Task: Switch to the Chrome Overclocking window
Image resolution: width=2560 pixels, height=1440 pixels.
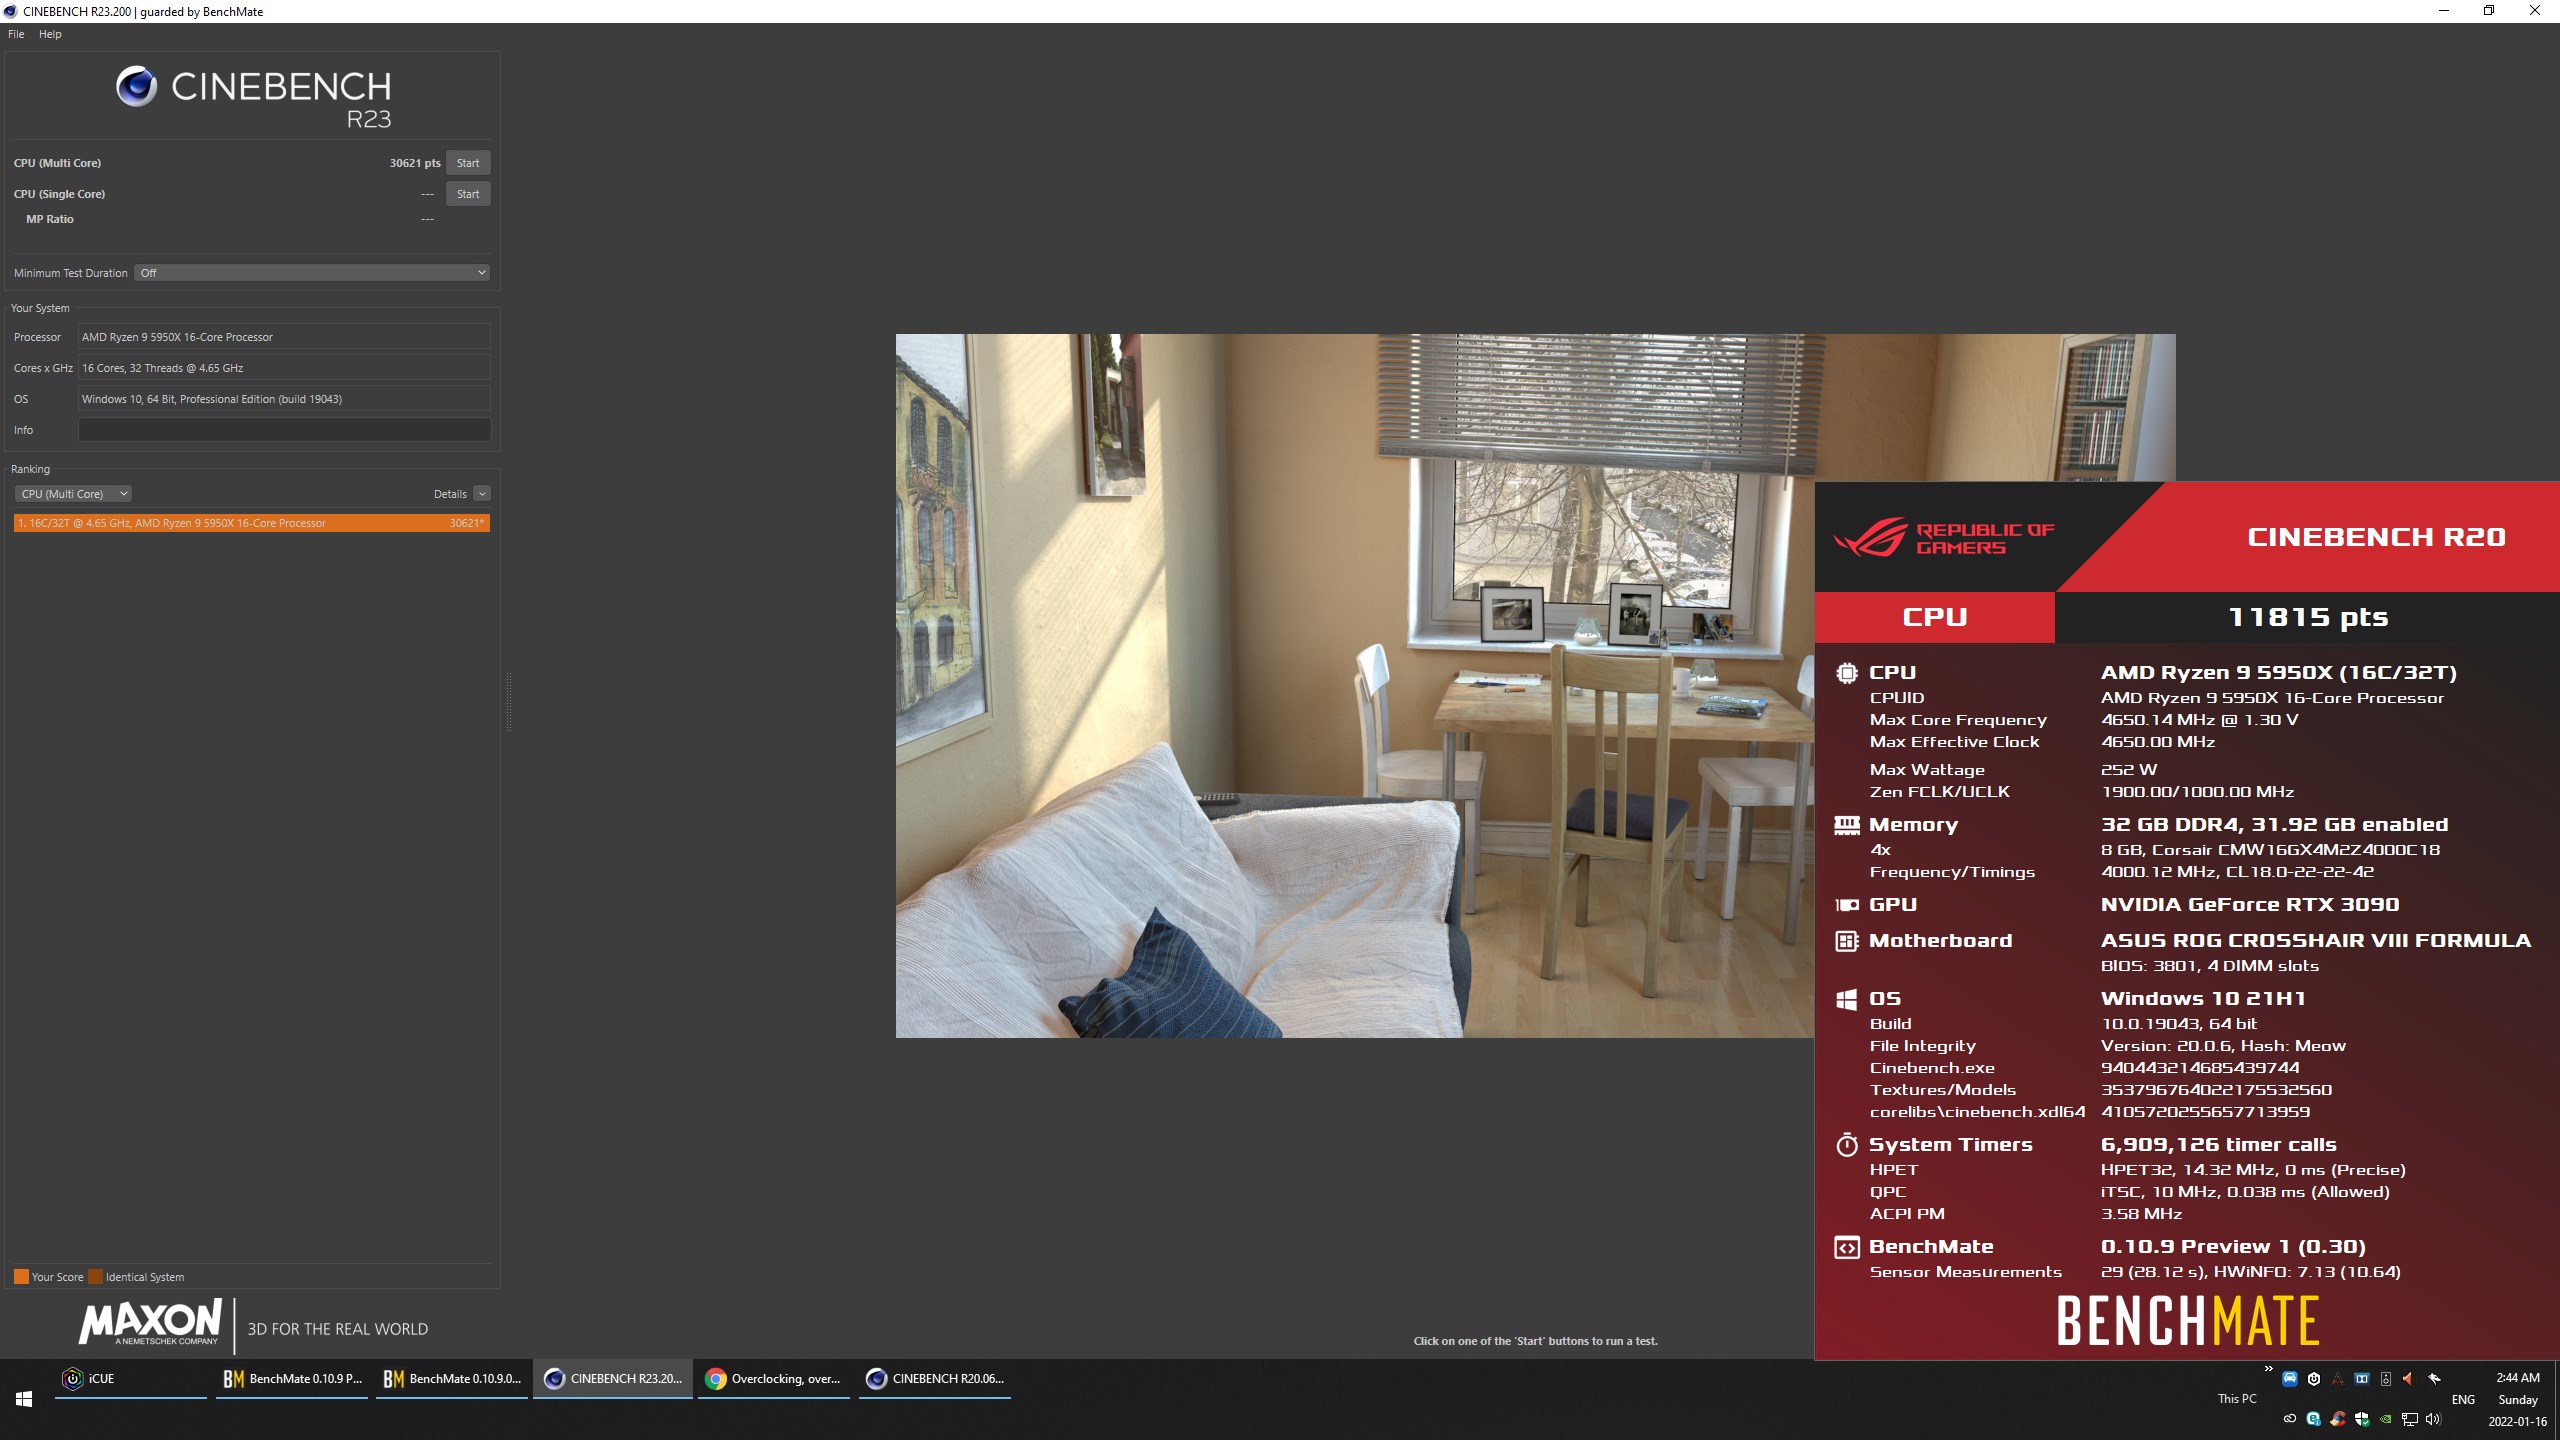Action: (x=774, y=1379)
